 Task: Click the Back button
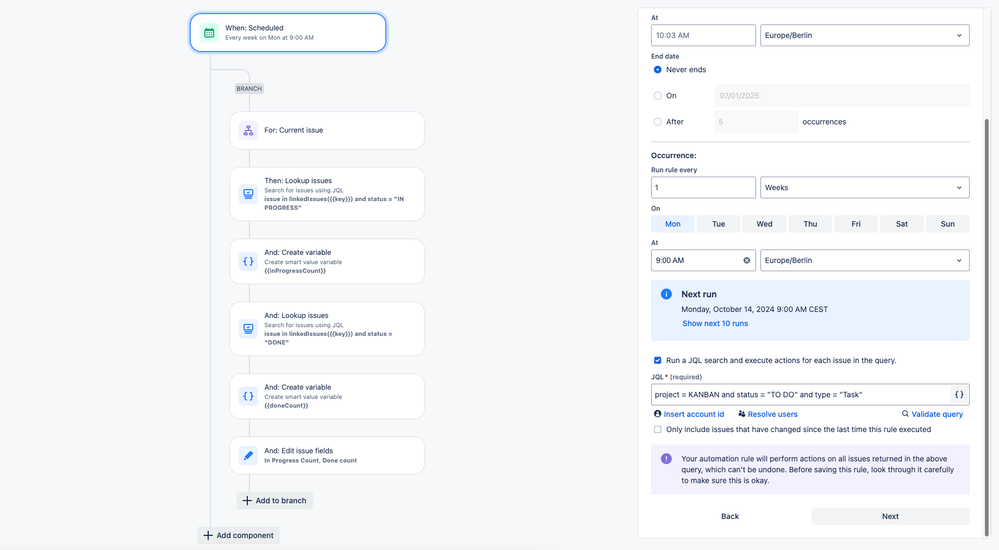[730, 516]
